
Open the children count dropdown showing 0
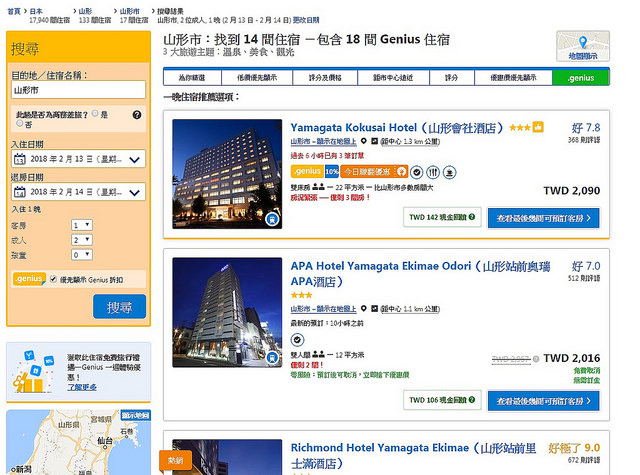click(82, 255)
